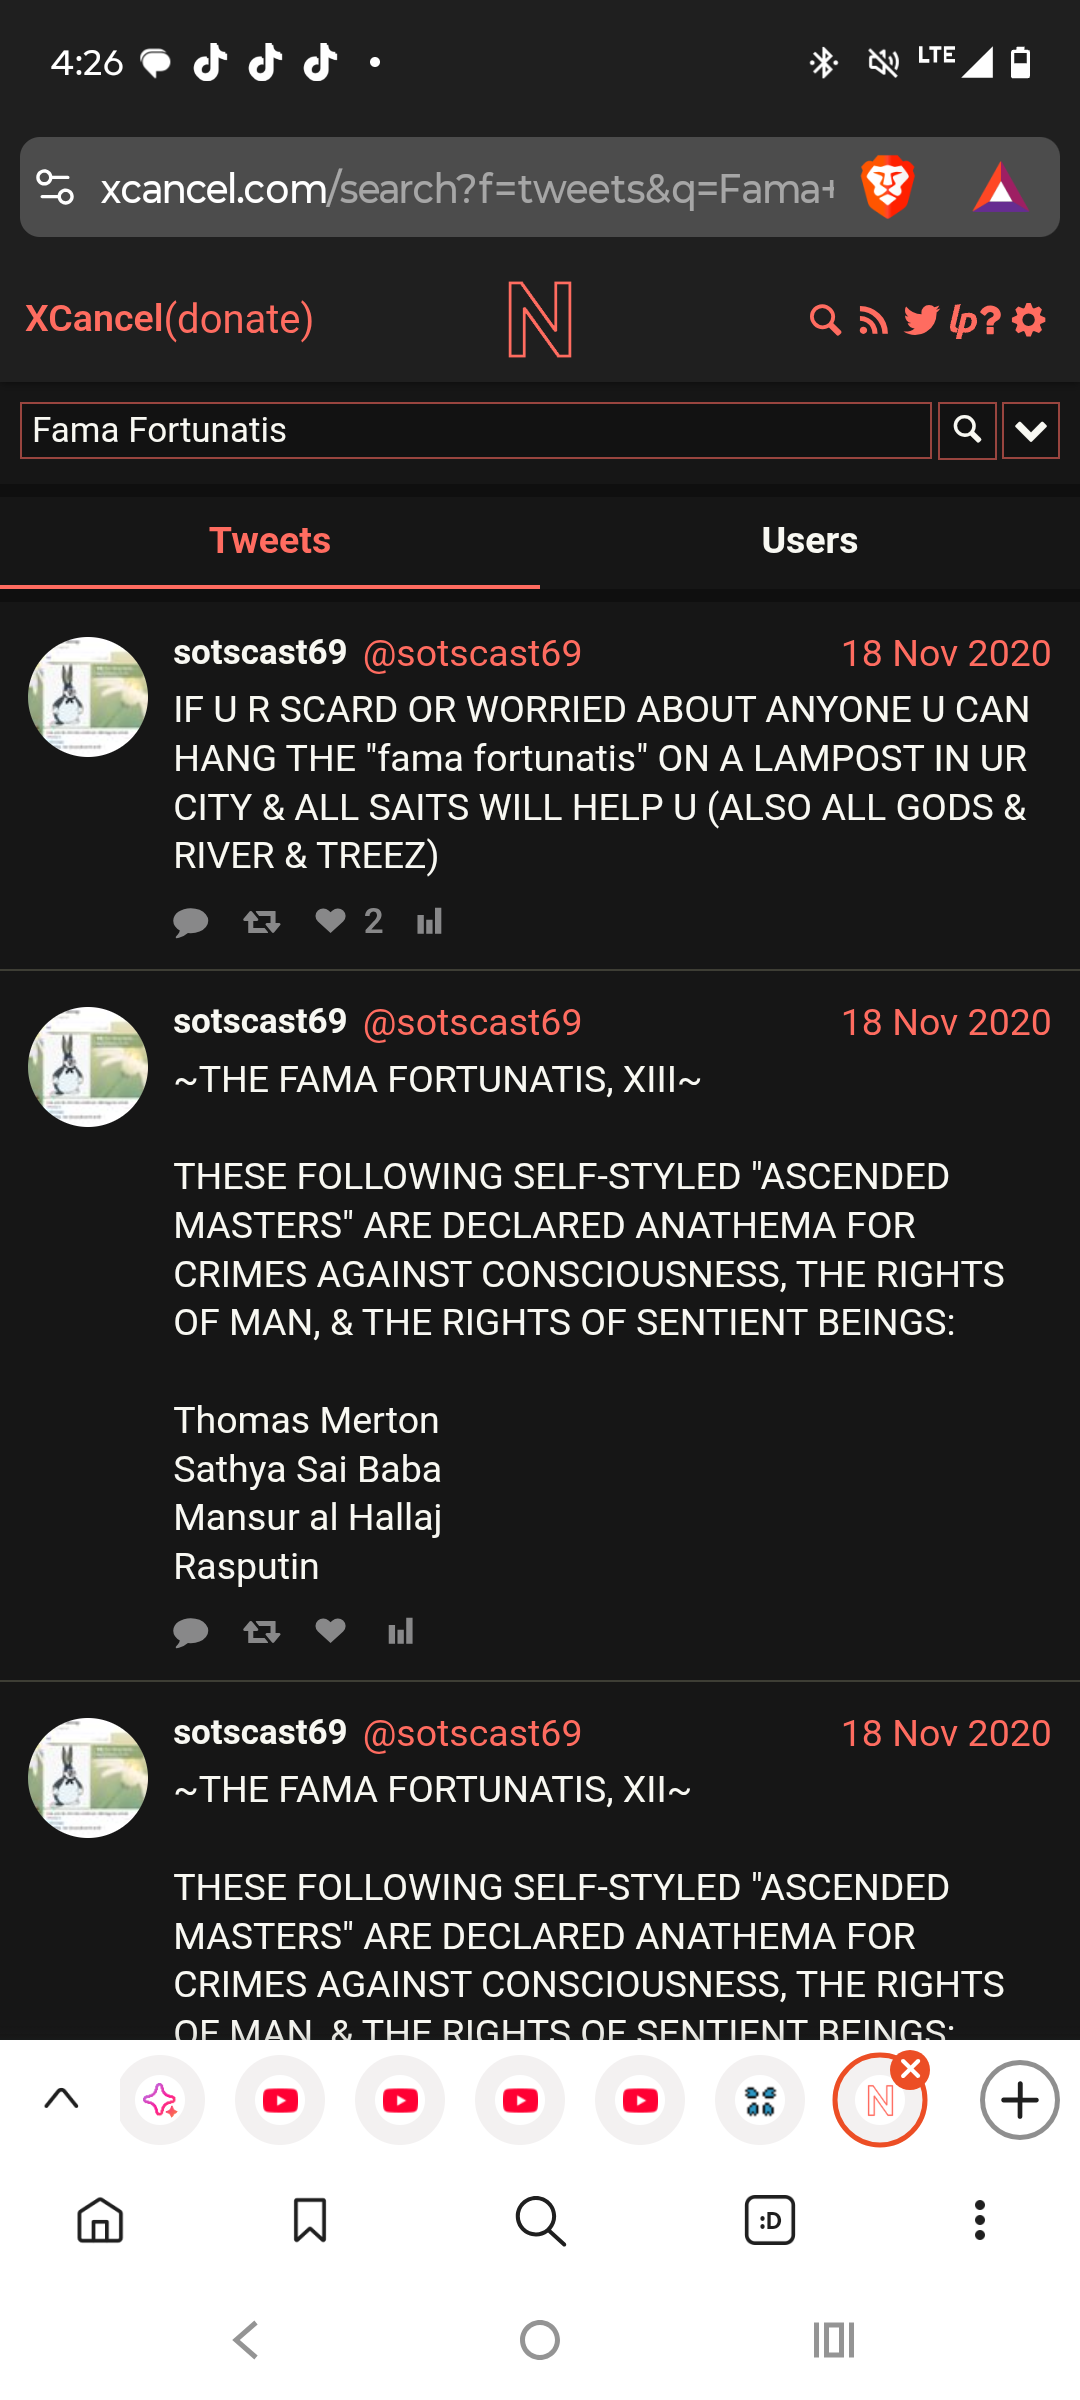Open tab switcher icon in bottom bar
The height and width of the screenshot is (2400, 1080).
click(770, 2220)
